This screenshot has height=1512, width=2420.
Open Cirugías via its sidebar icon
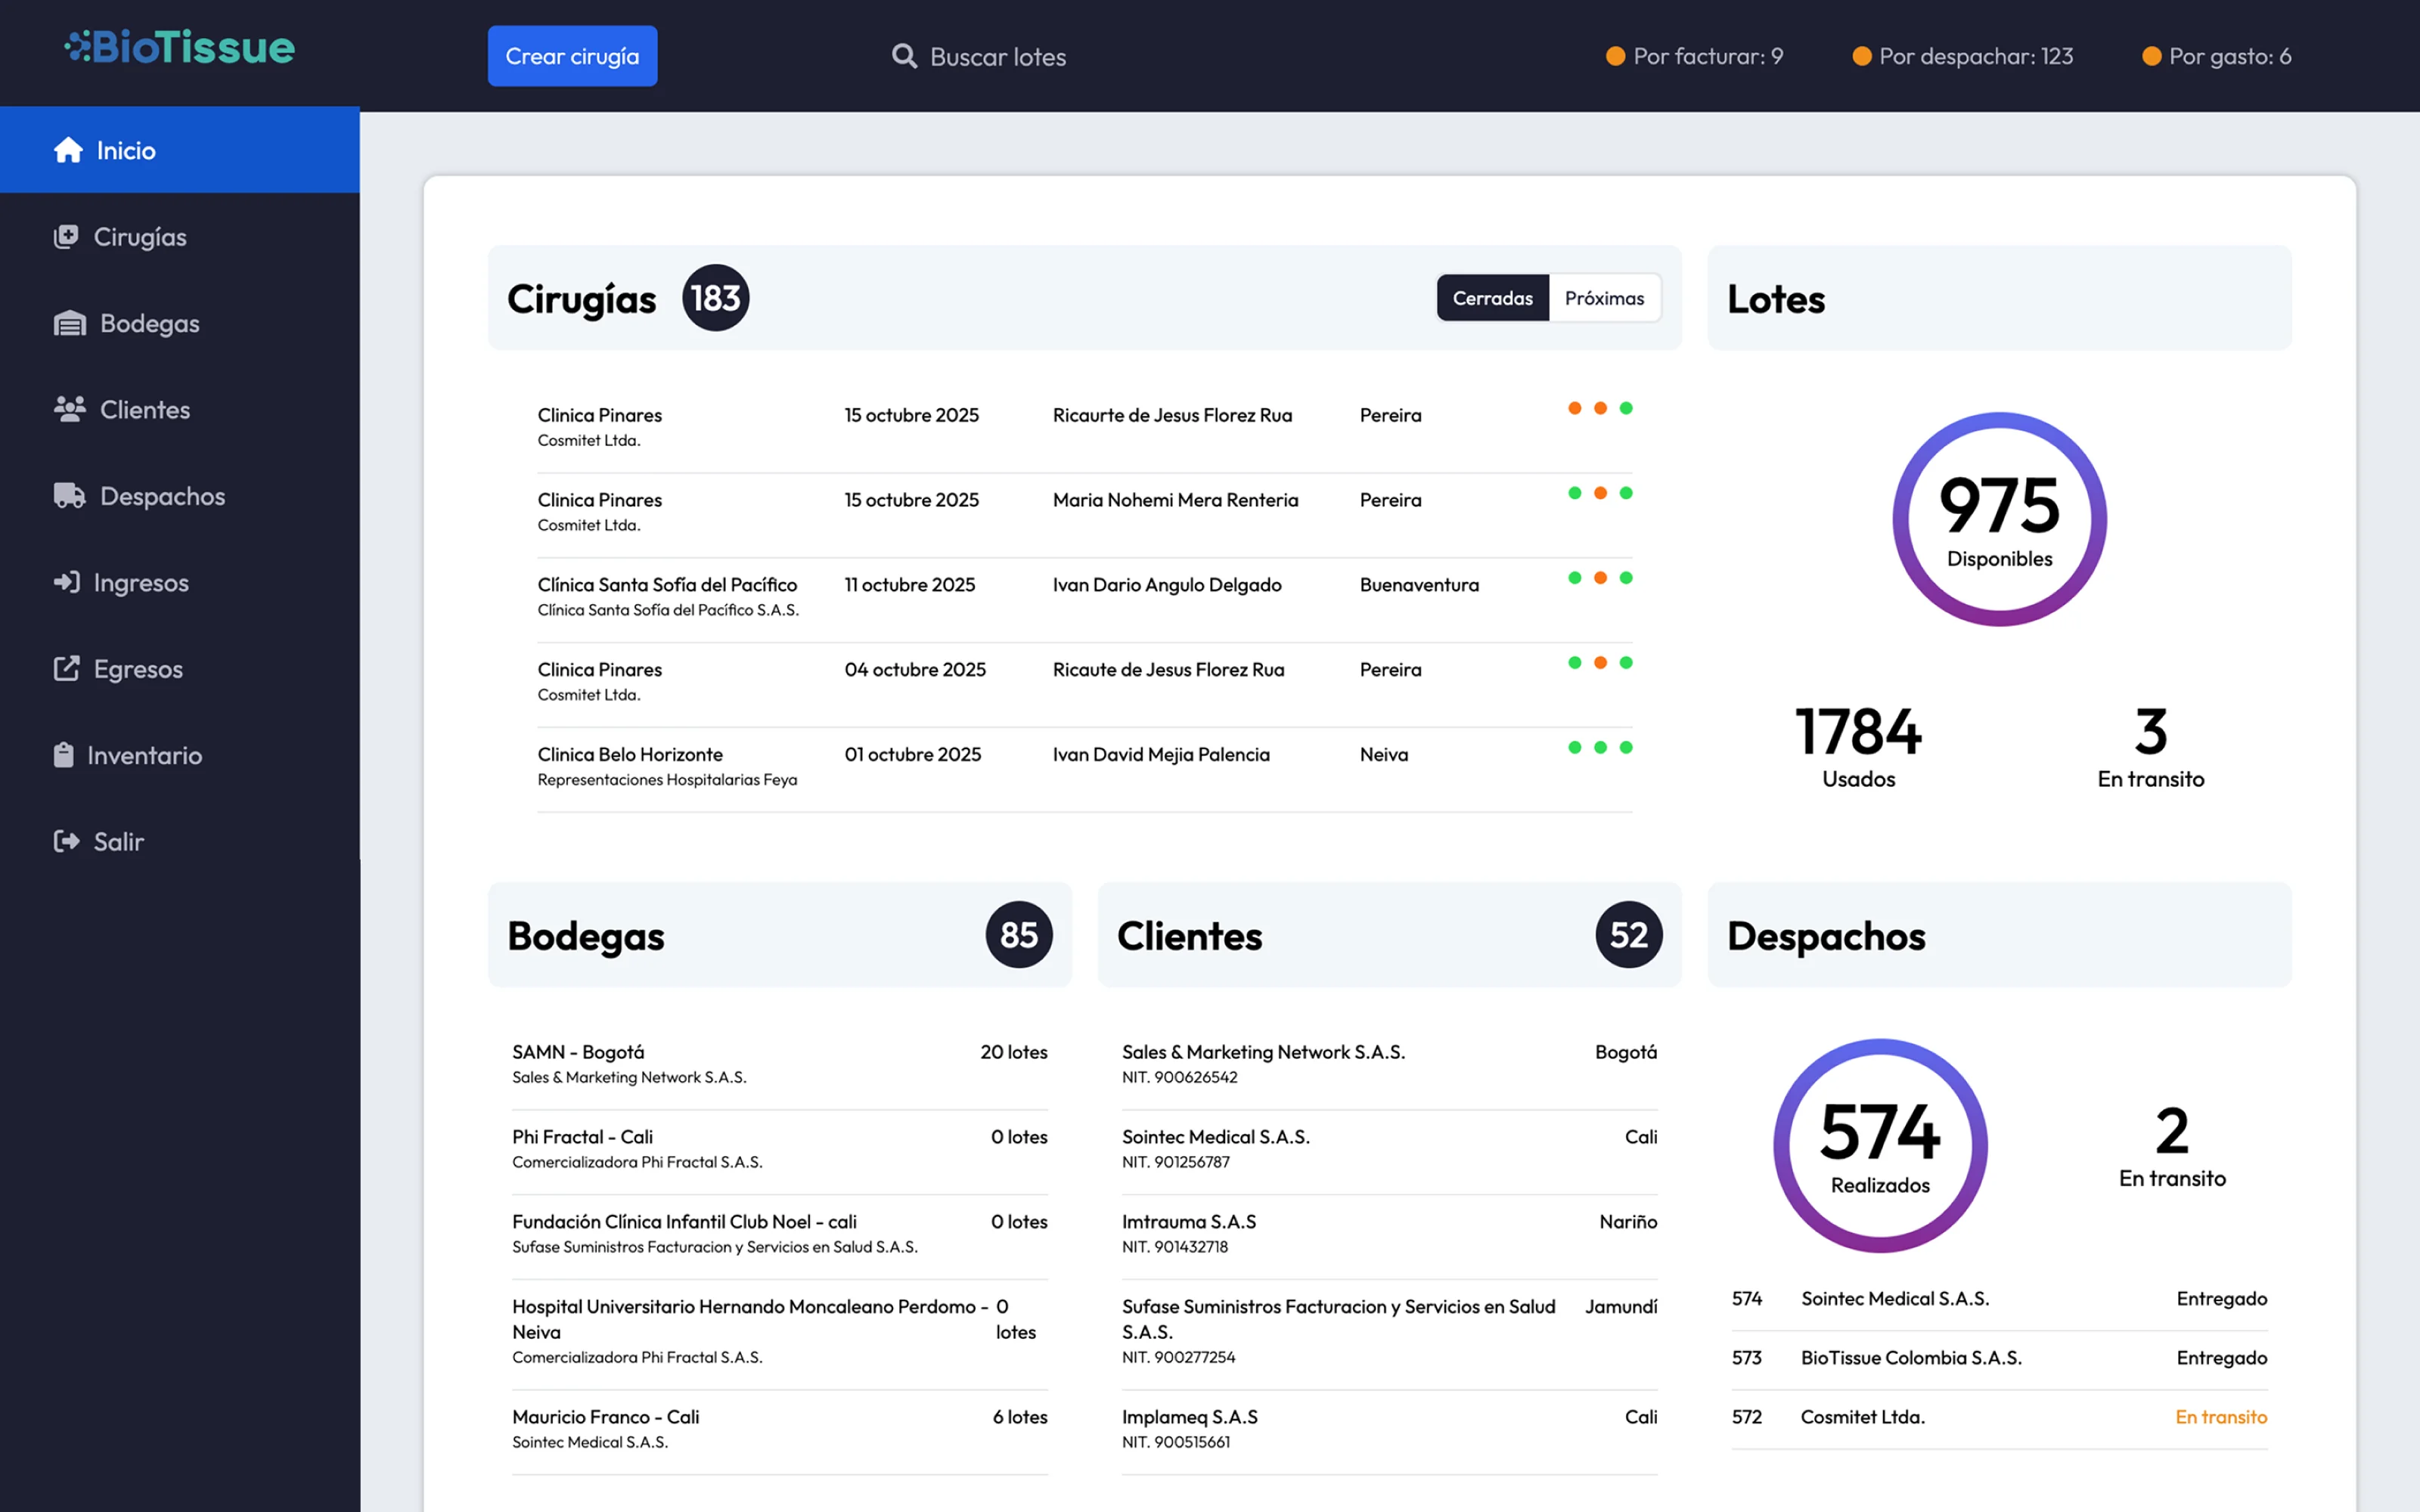[x=66, y=237]
